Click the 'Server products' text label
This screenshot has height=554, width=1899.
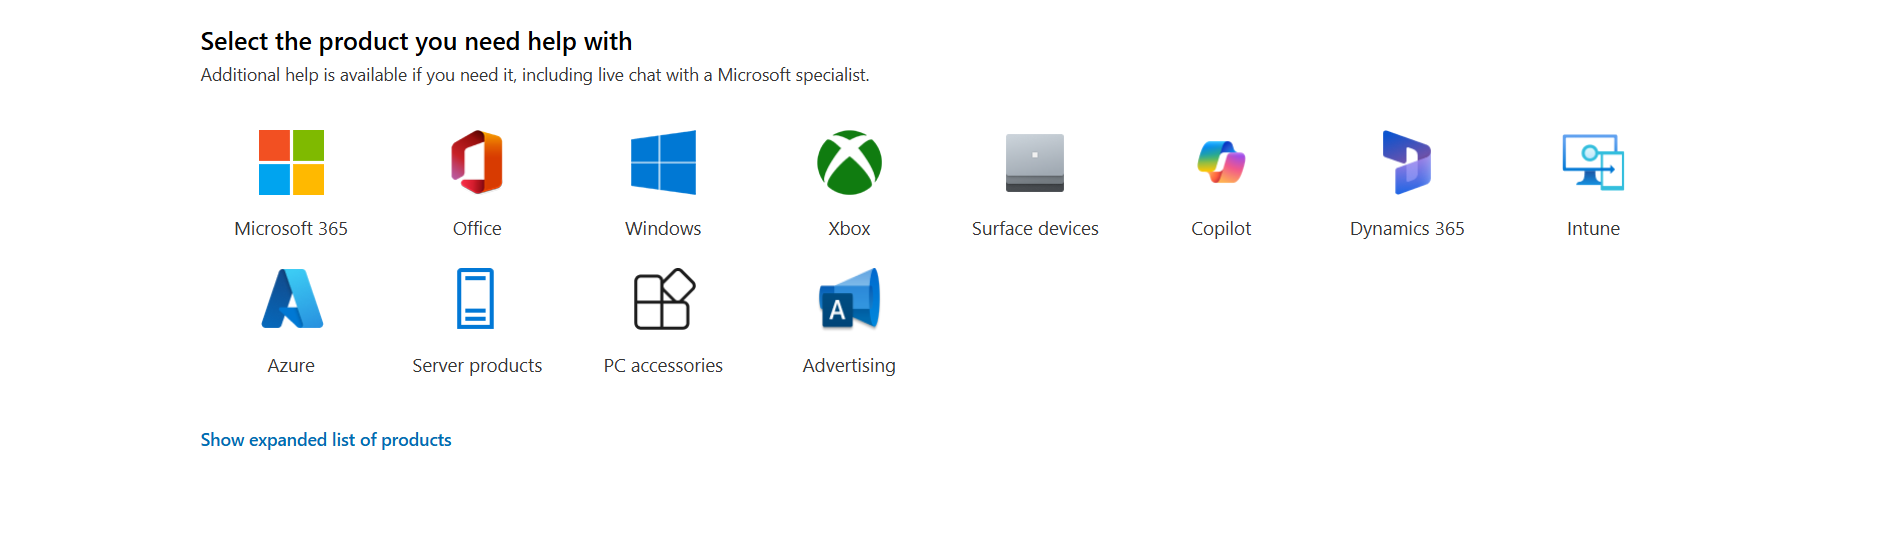(477, 366)
